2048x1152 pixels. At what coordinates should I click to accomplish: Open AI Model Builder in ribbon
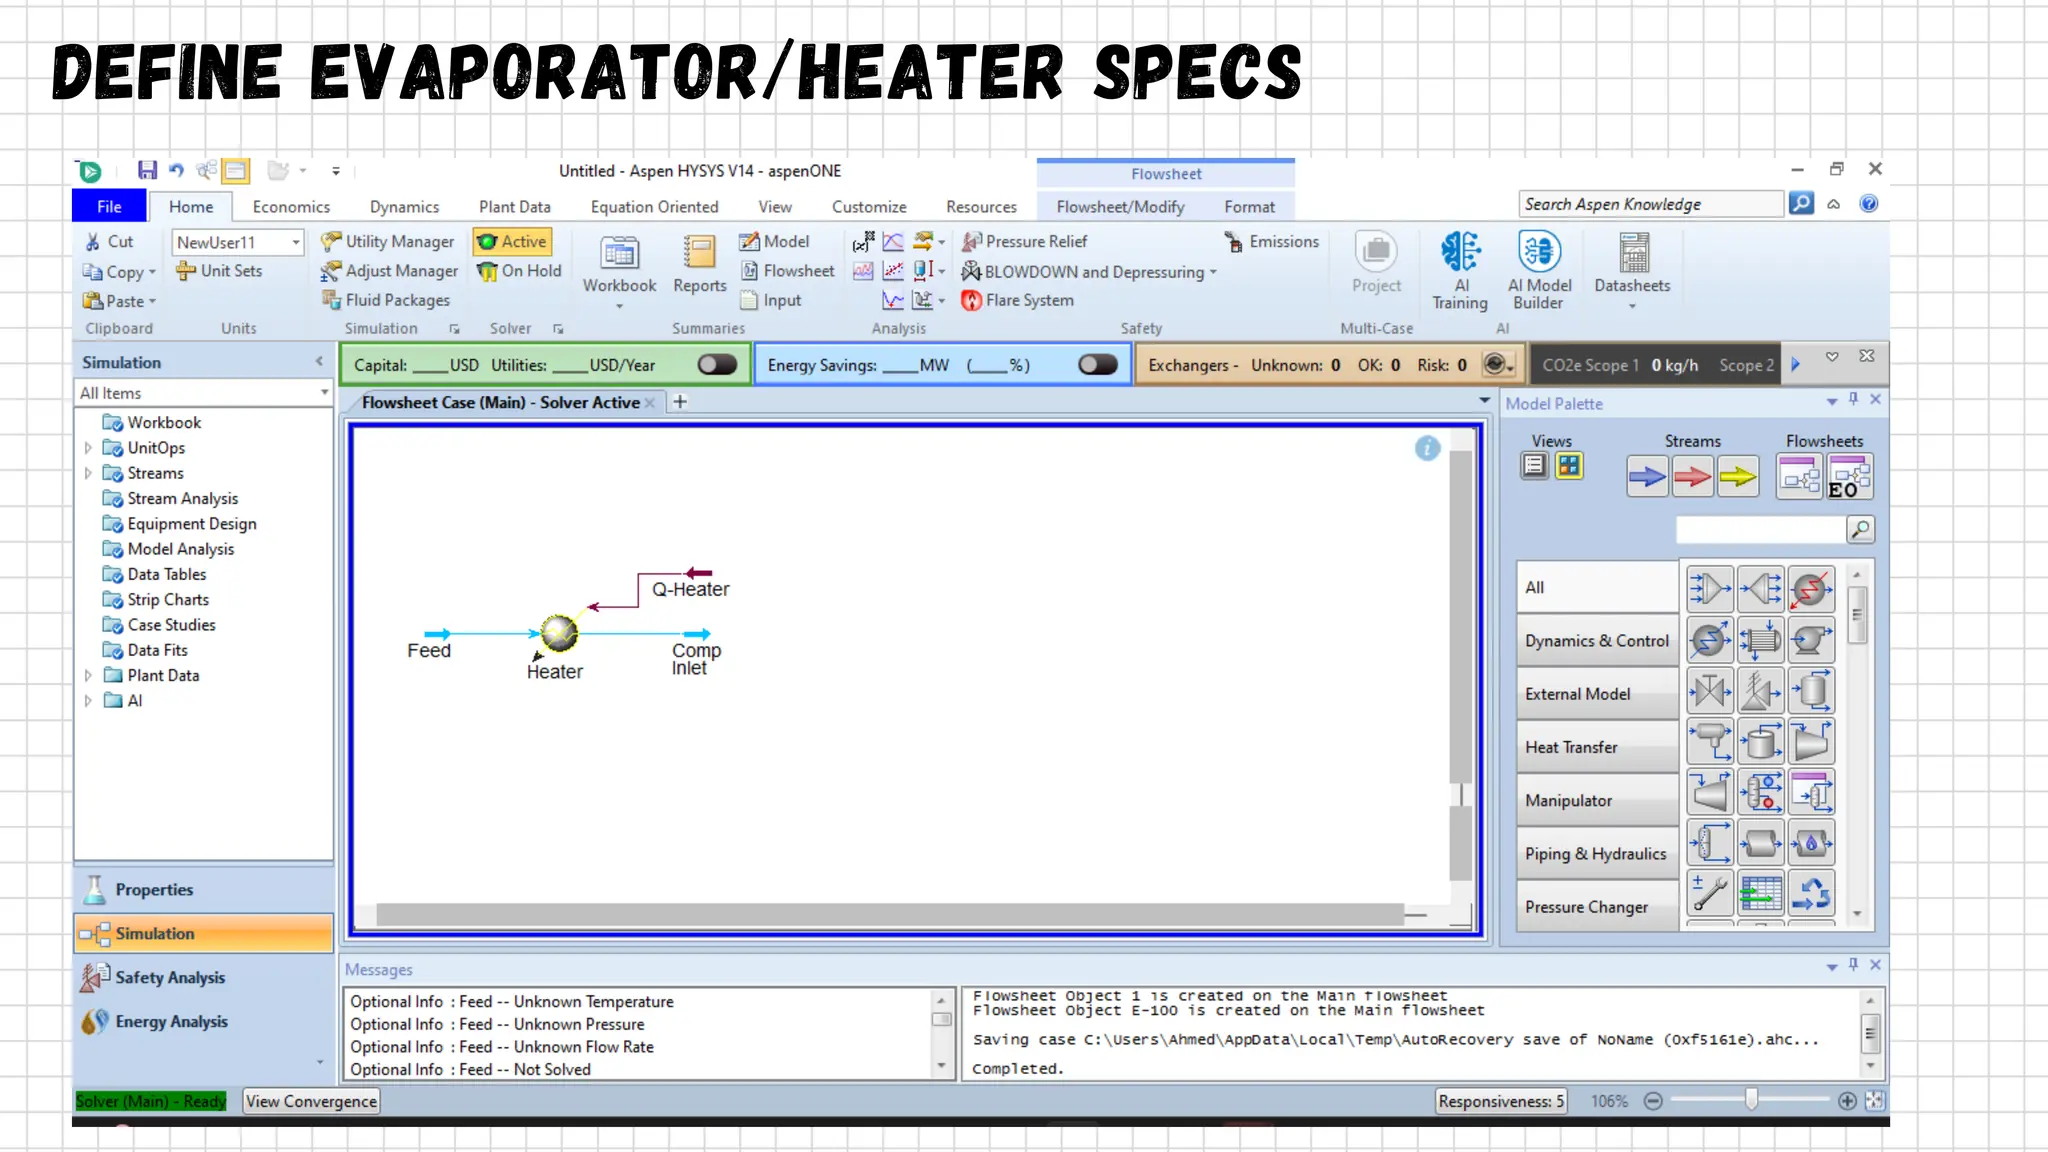(x=1539, y=271)
